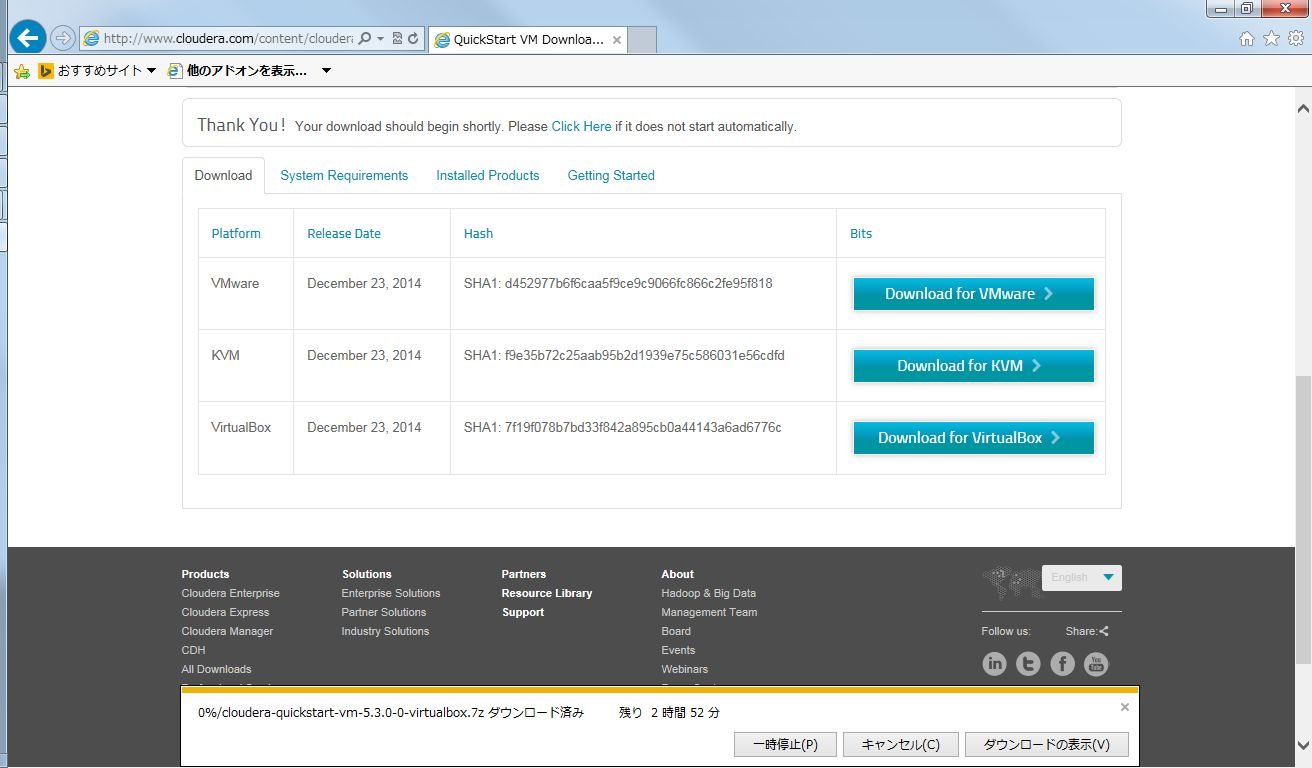The height and width of the screenshot is (768, 1312).
Task: Open a new blank tab
Action: click(x=642, y=40)
